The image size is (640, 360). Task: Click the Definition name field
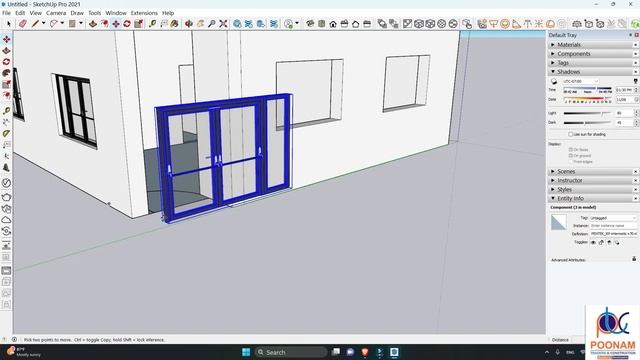click(613, 234)
